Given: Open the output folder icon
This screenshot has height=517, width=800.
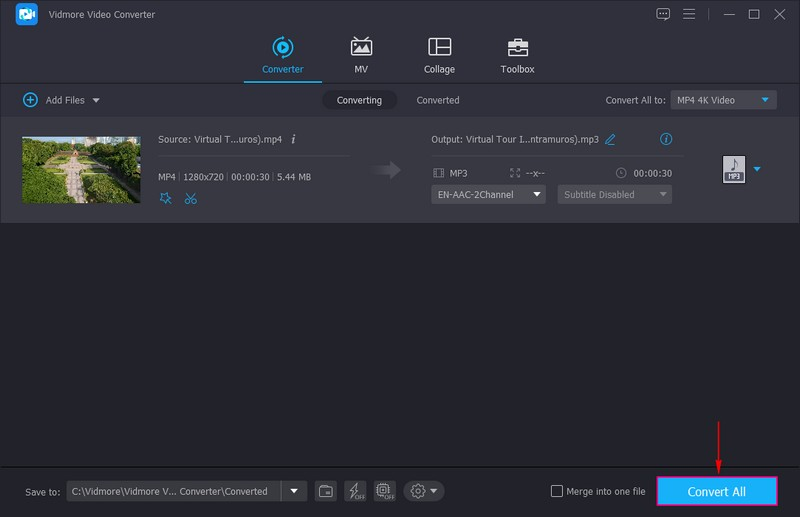Looking at the screenshot, I should [325, 491].
